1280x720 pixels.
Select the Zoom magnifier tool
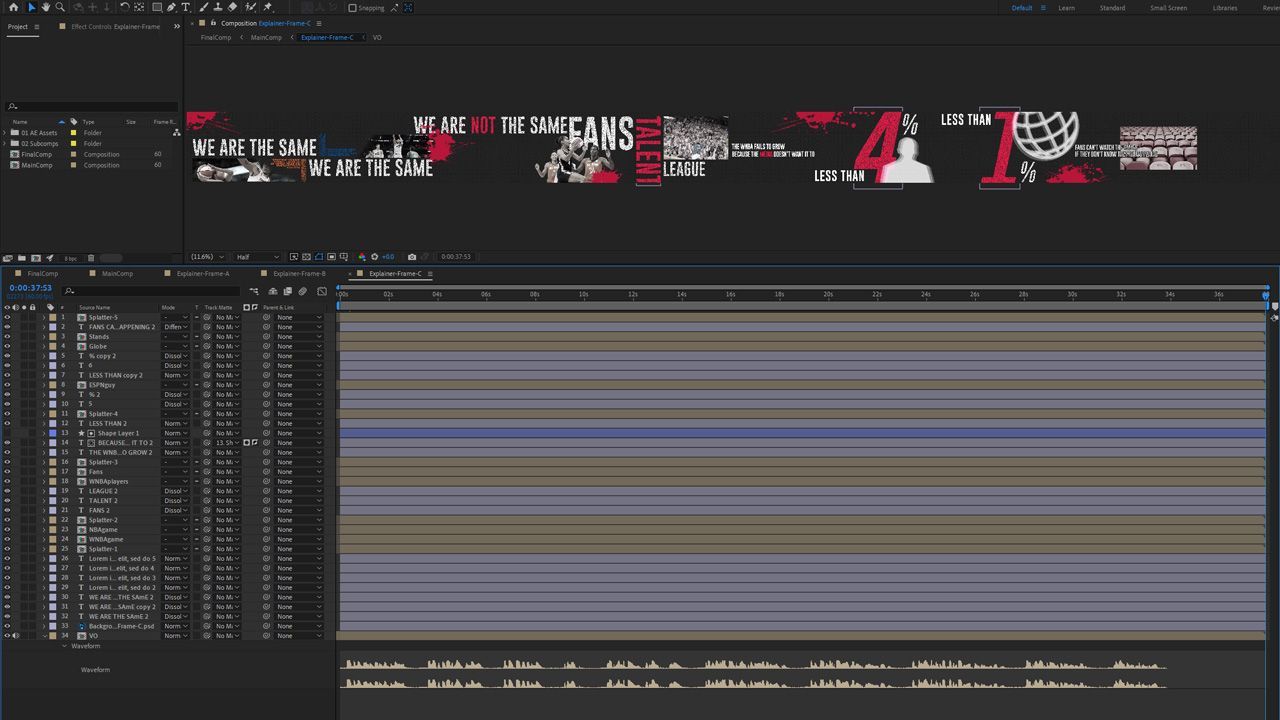tap(60, 7)
